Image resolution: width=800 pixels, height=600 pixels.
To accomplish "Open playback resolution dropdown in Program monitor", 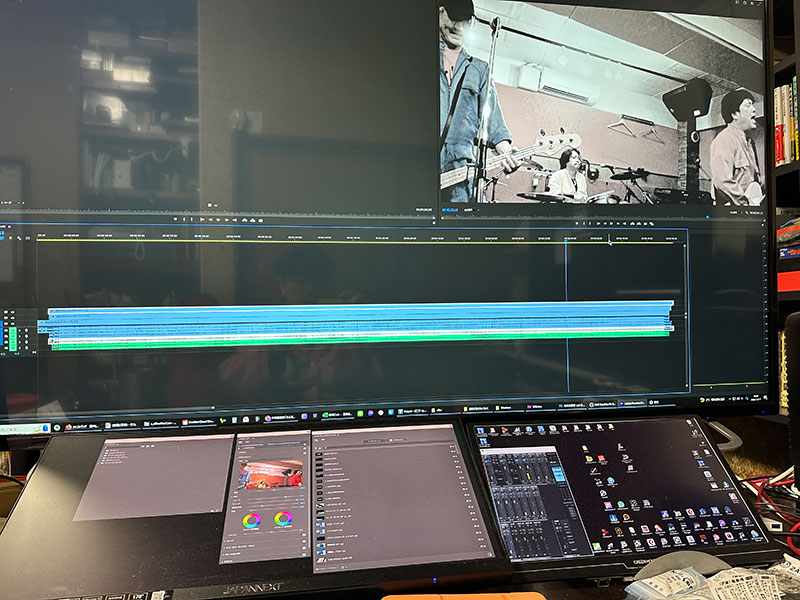I will (734, 212).
